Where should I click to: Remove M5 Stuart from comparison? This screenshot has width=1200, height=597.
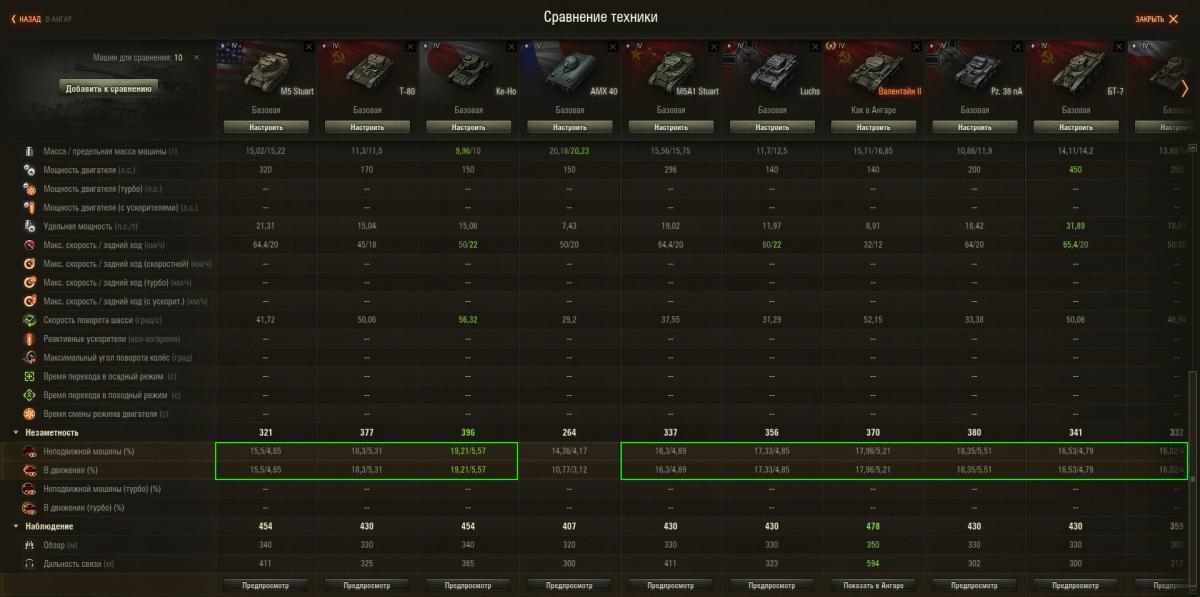tap(308, 46)
